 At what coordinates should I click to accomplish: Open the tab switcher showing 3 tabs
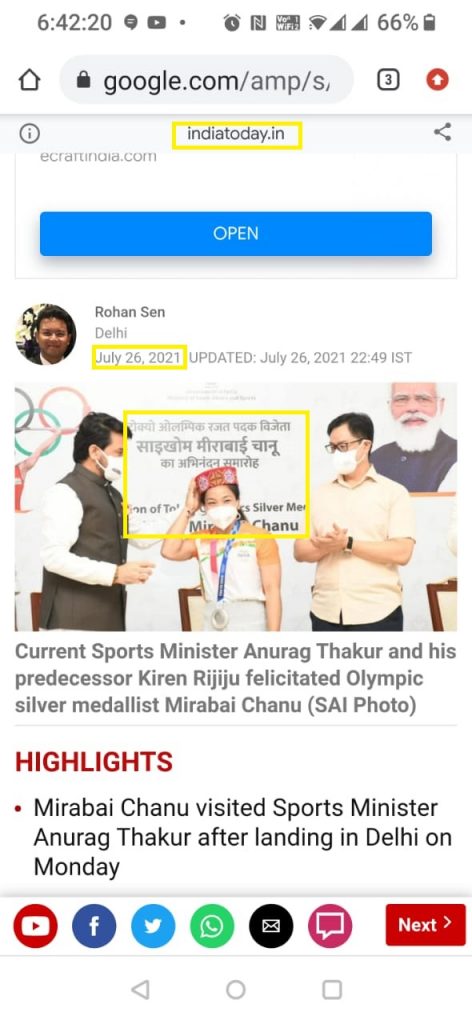tap(388, 80)
